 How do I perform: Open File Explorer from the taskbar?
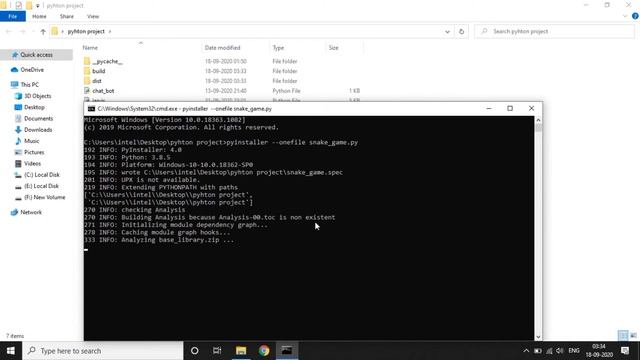click(x=241, y=351)
